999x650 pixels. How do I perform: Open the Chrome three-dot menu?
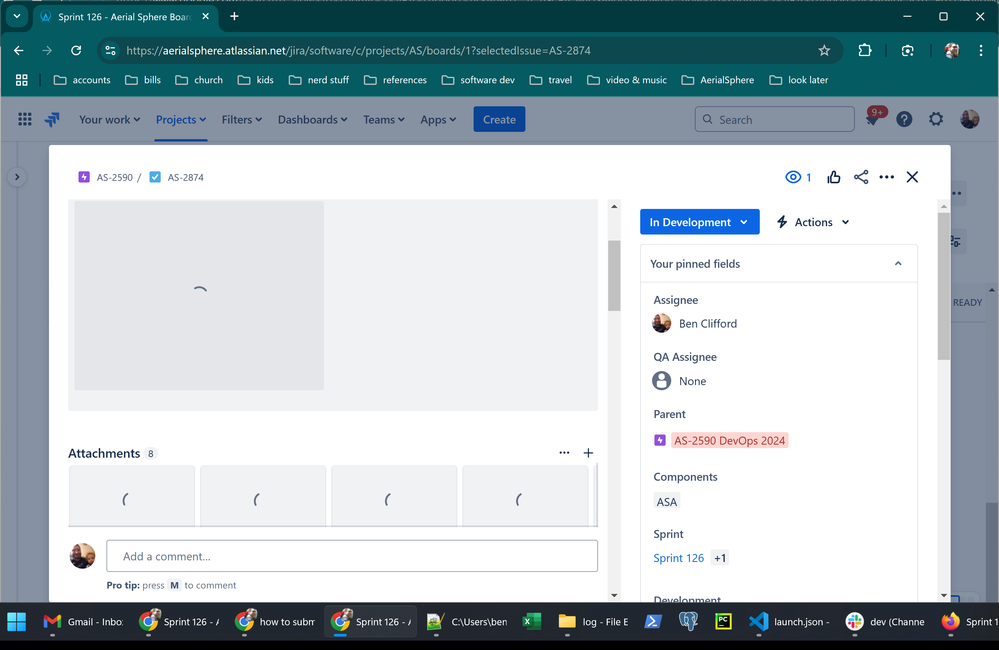(x=981, y=50)
